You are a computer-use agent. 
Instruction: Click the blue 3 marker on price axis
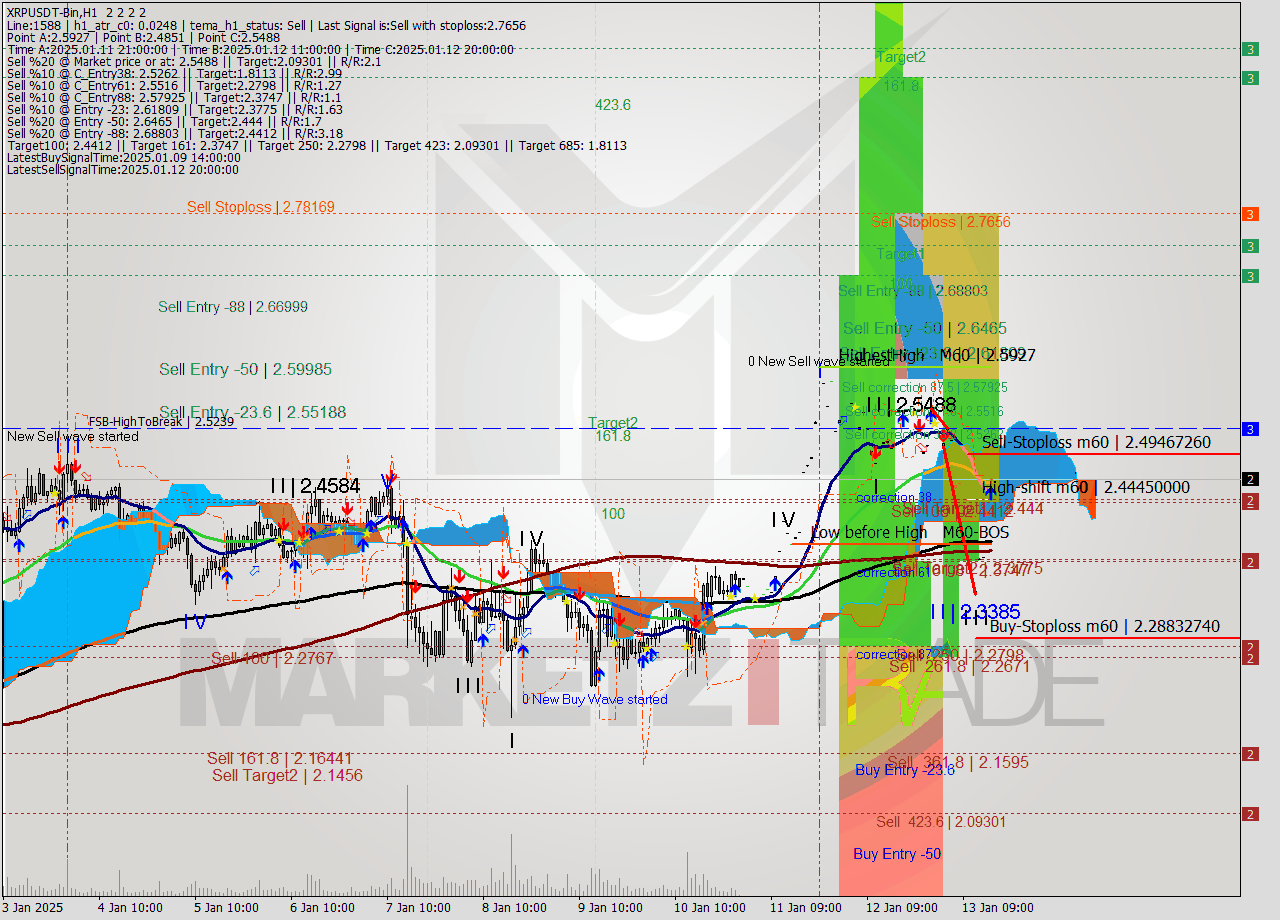coord(1250,429)
